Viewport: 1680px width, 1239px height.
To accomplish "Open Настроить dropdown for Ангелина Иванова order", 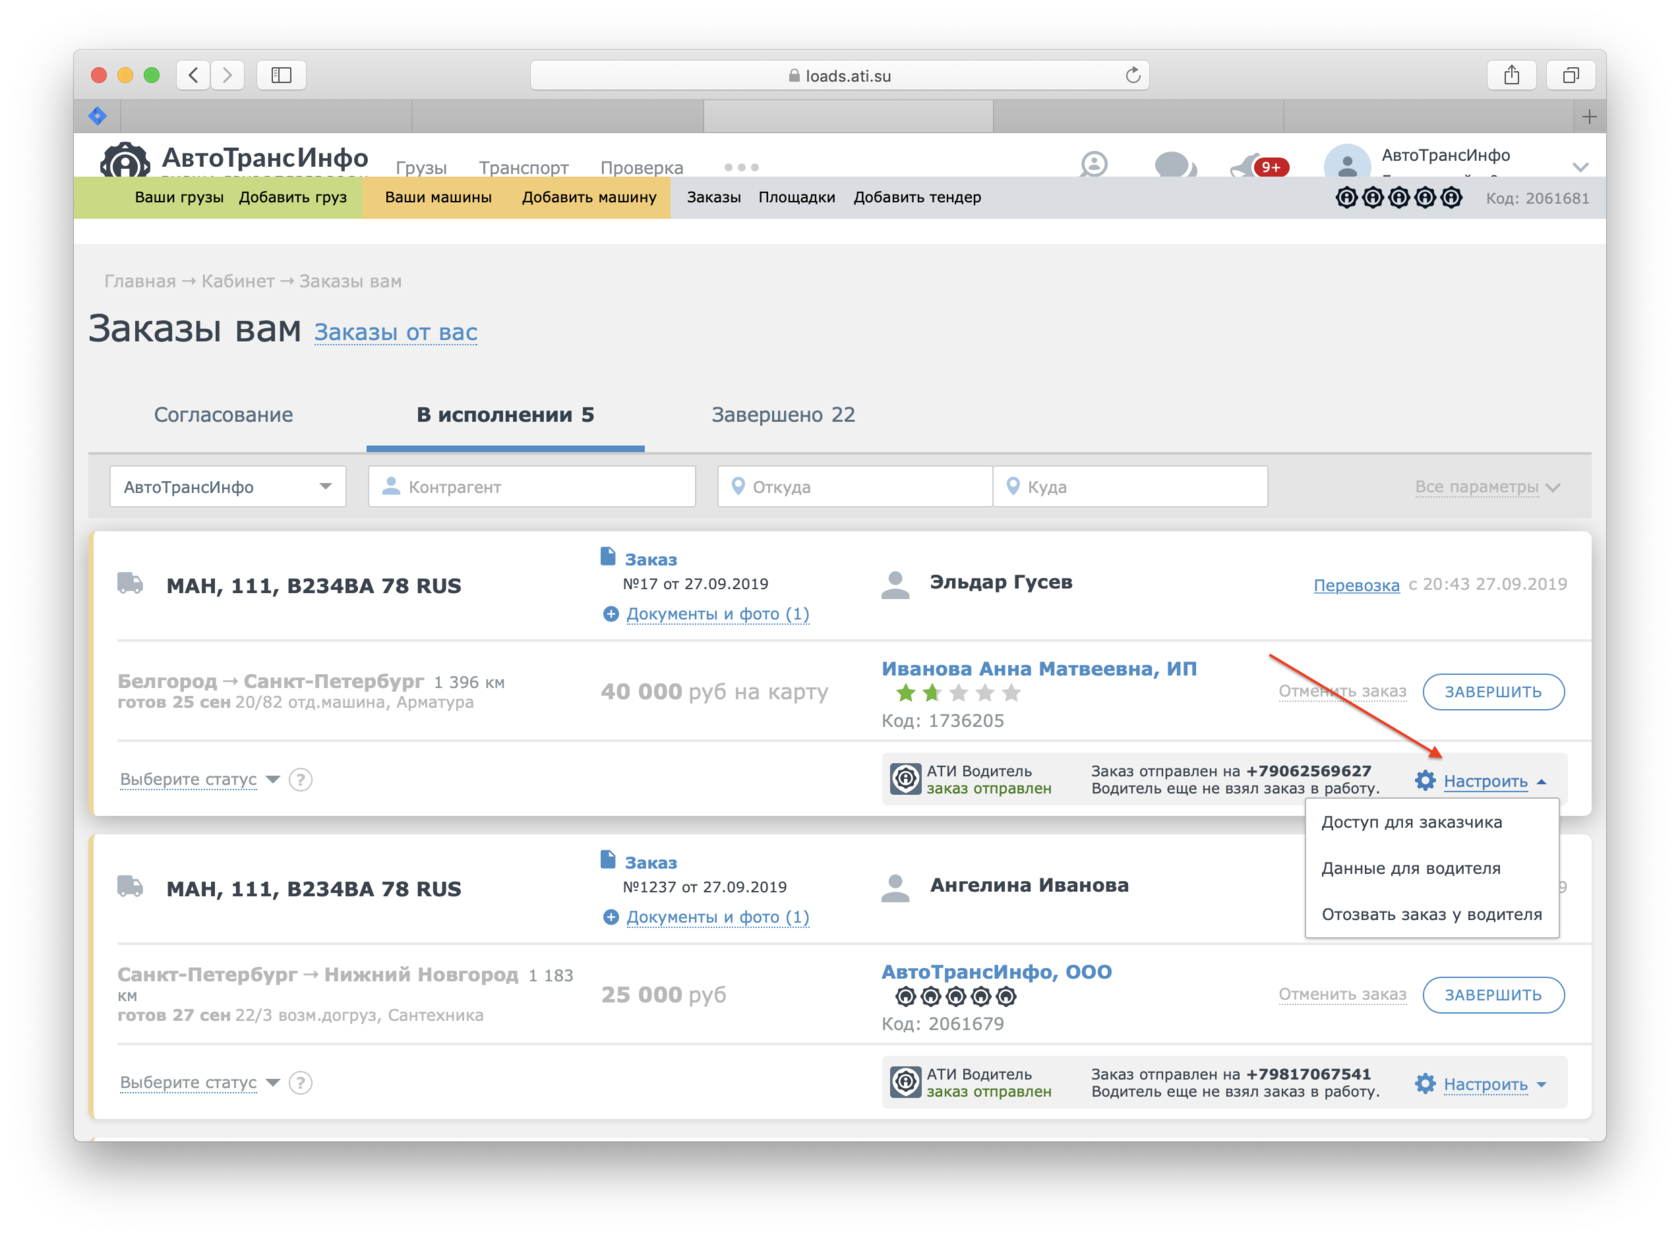I will (x=1495, y=1084).
